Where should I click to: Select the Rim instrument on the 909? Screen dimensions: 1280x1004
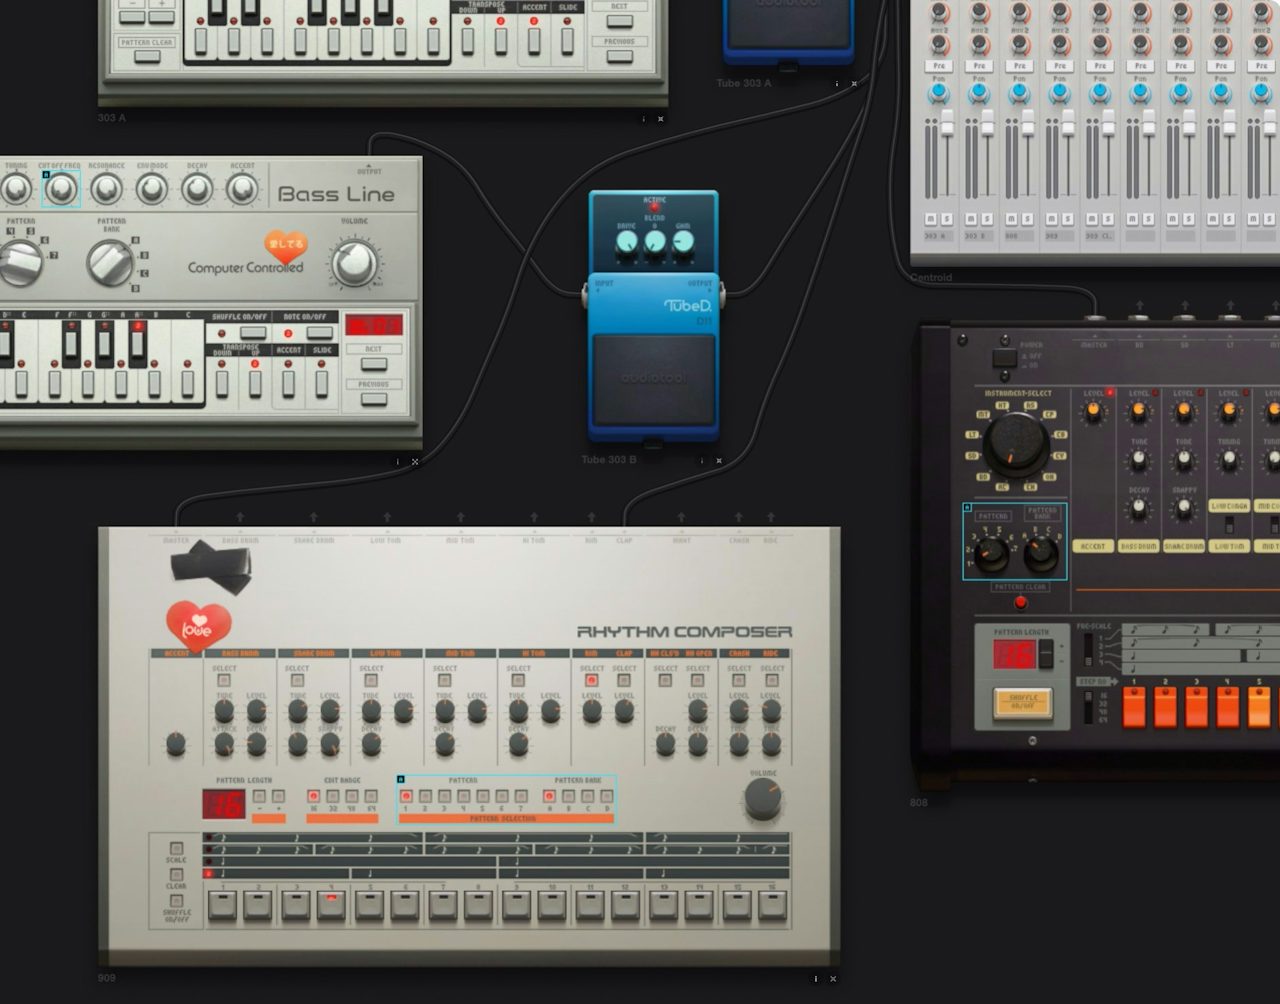pos(591,680)
